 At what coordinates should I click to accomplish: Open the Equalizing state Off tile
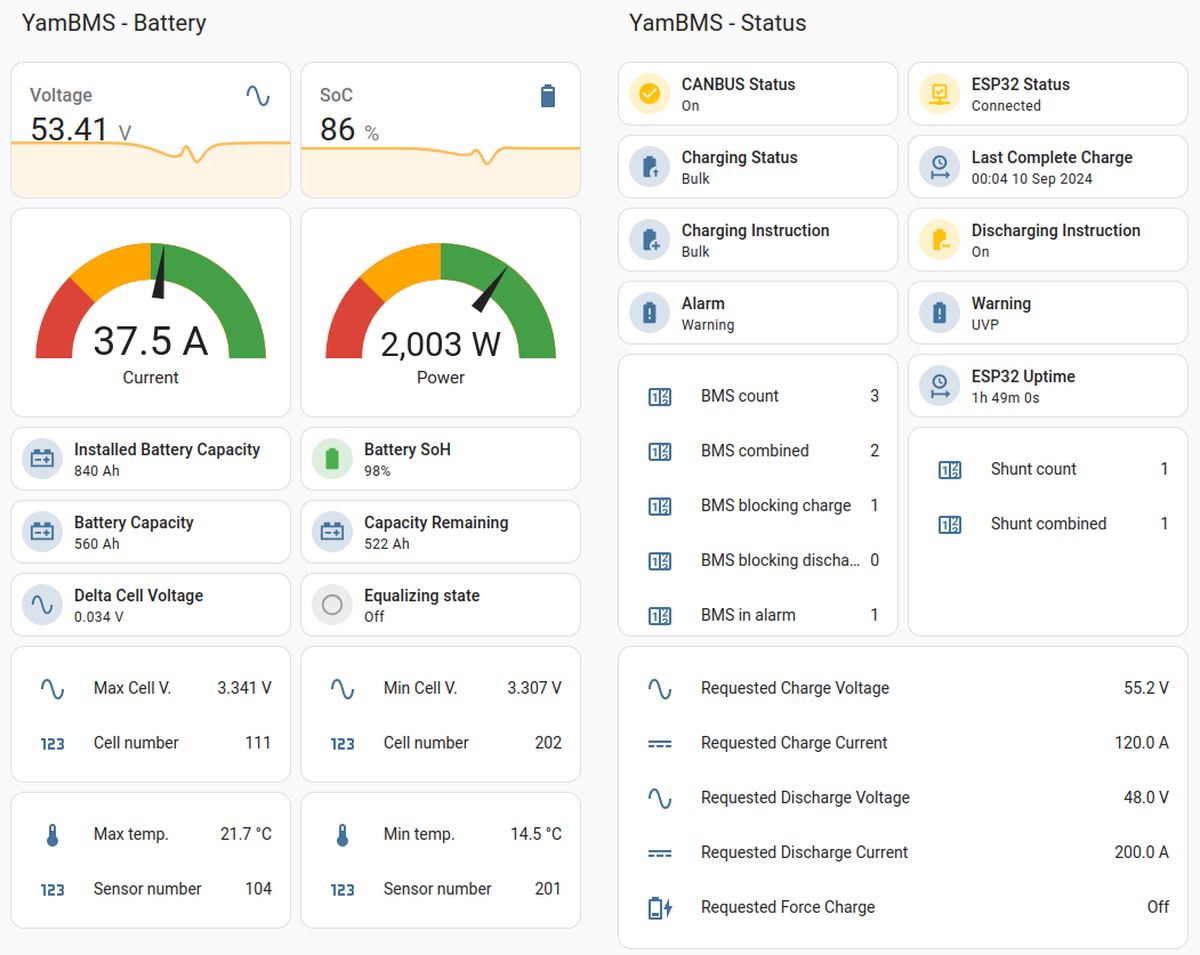(x=441, y=605)
